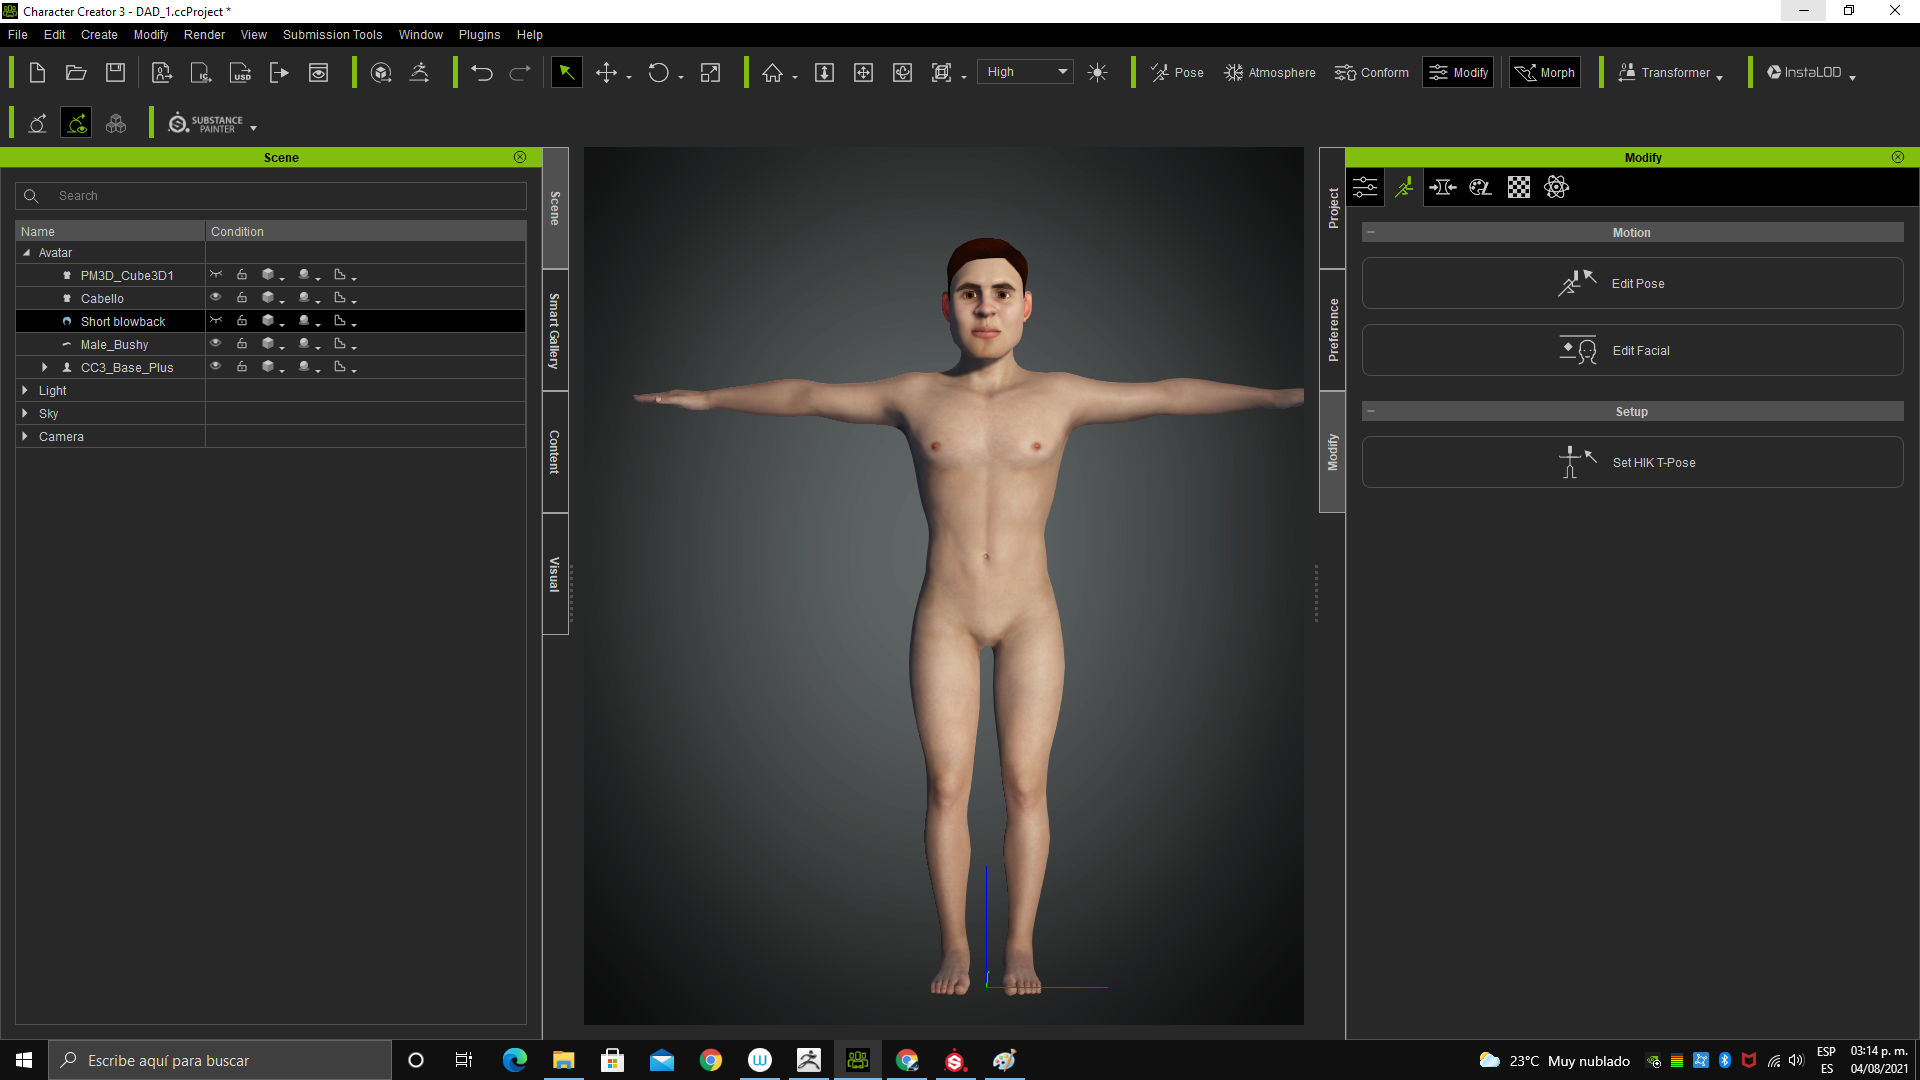Collapse the Avatar tree node
Screen dimensions: 1920x1080
(27, 253)
